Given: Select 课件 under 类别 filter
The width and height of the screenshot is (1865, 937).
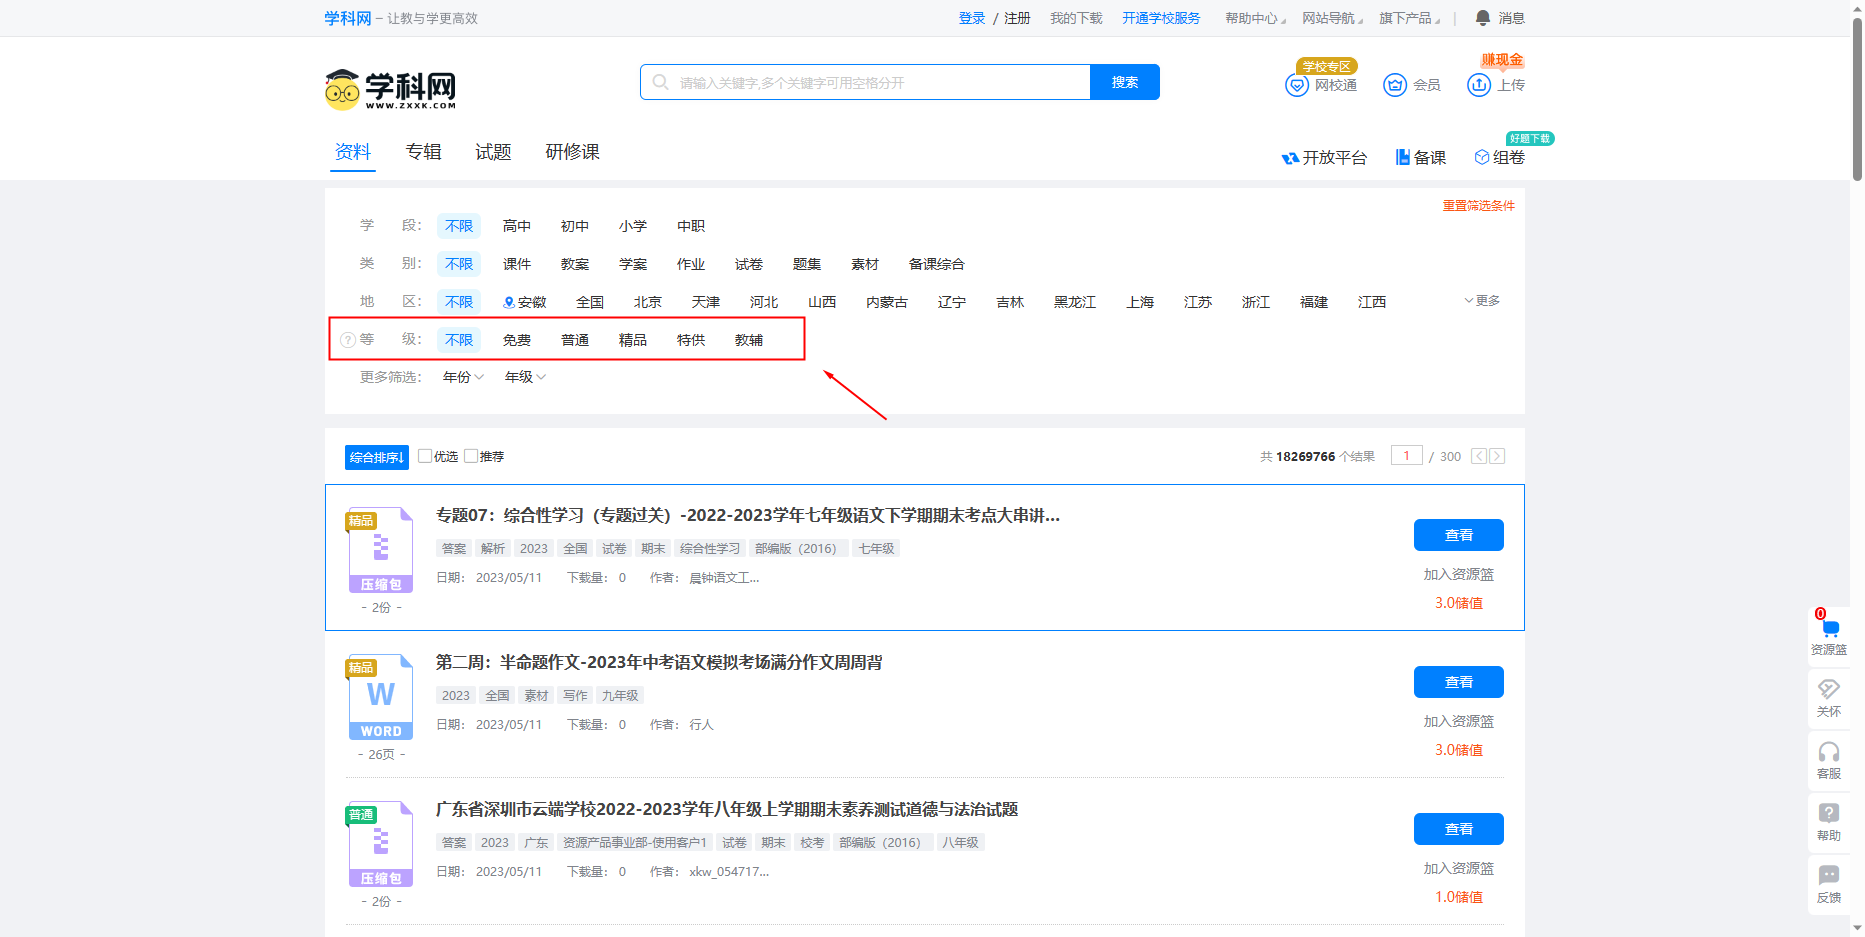Looking at the screenshot, I should pyautogui.click(x=517, y=264).
